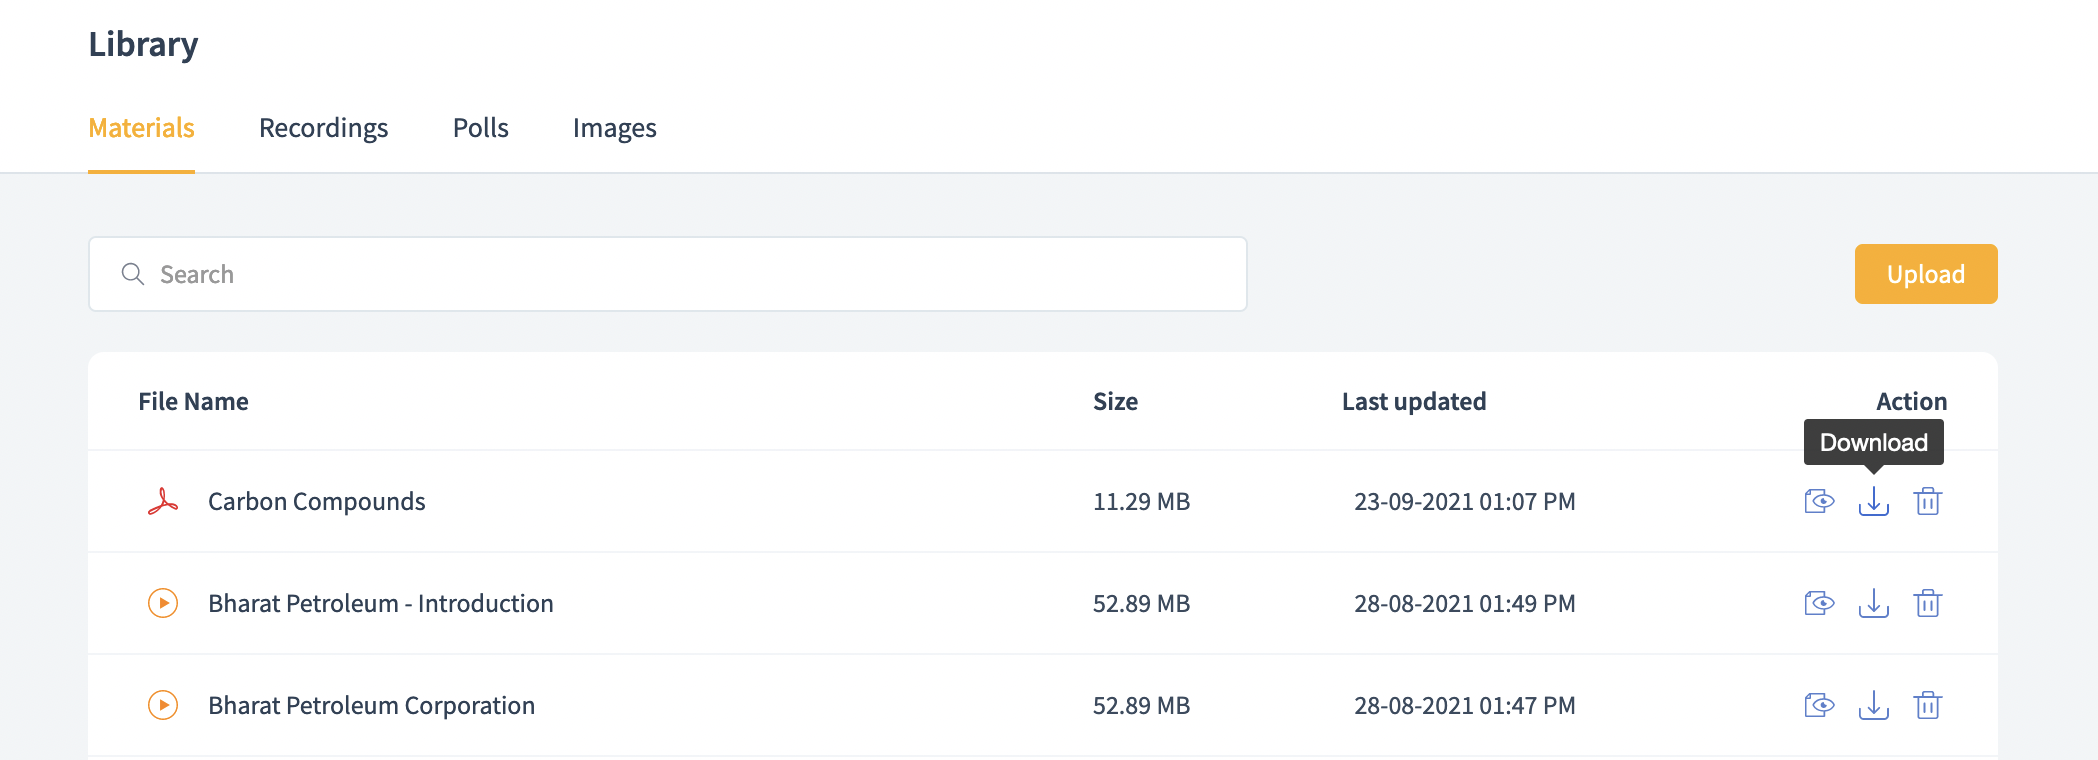Open the Carbon Compounds file name

coord(316,501)
